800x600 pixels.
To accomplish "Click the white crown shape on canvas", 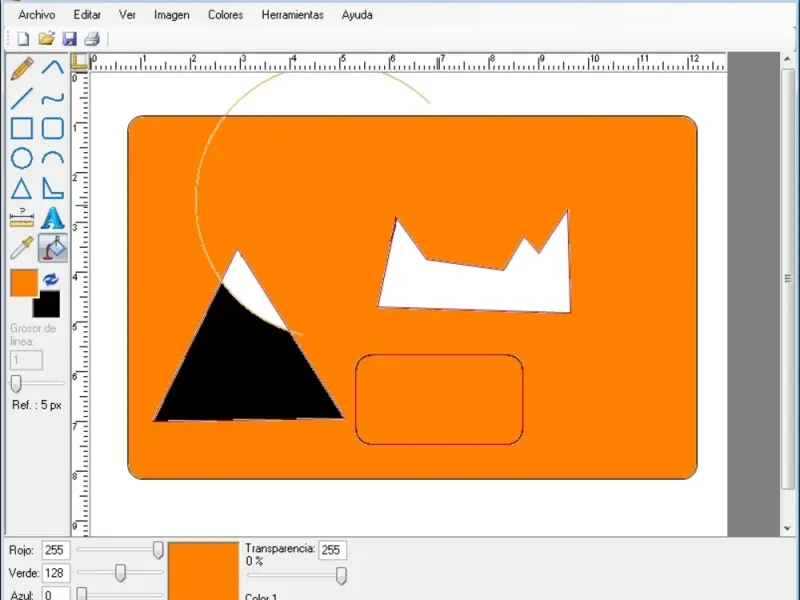I will click(x=474, y=286).
